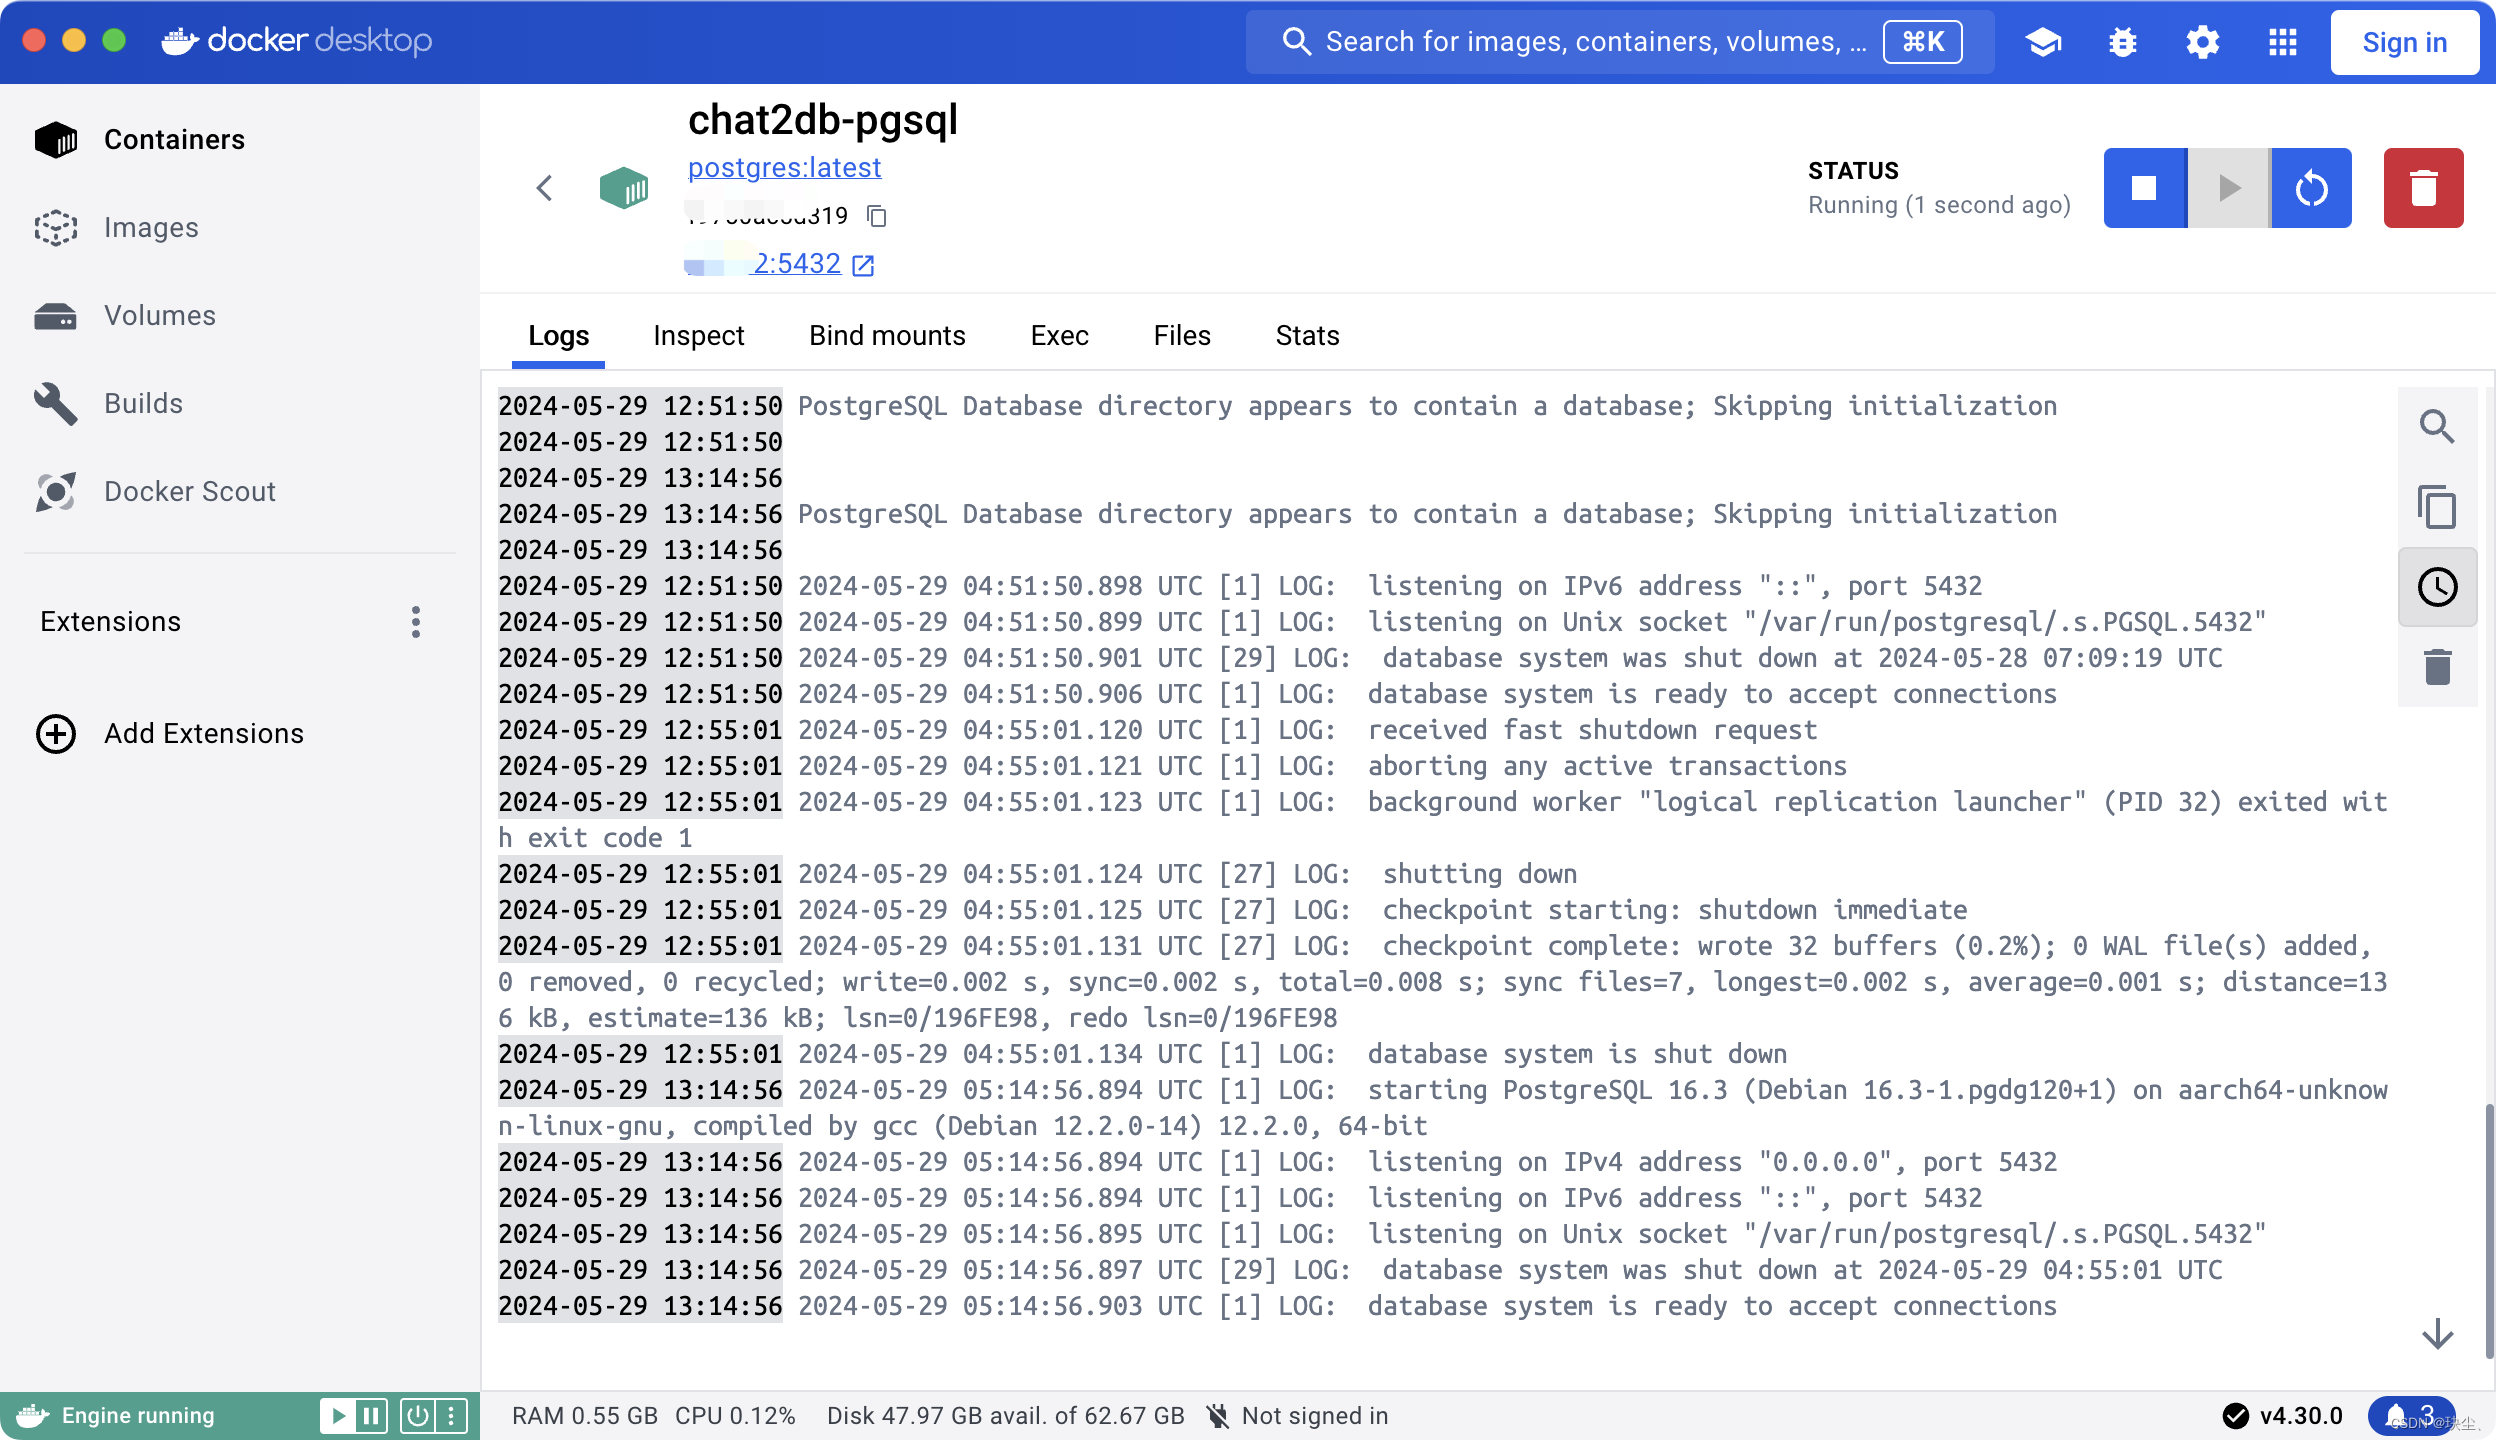Click the chat2db-pgsql container icon
The width and height of the screenshot is (2496, 1440).
[624, 188]
